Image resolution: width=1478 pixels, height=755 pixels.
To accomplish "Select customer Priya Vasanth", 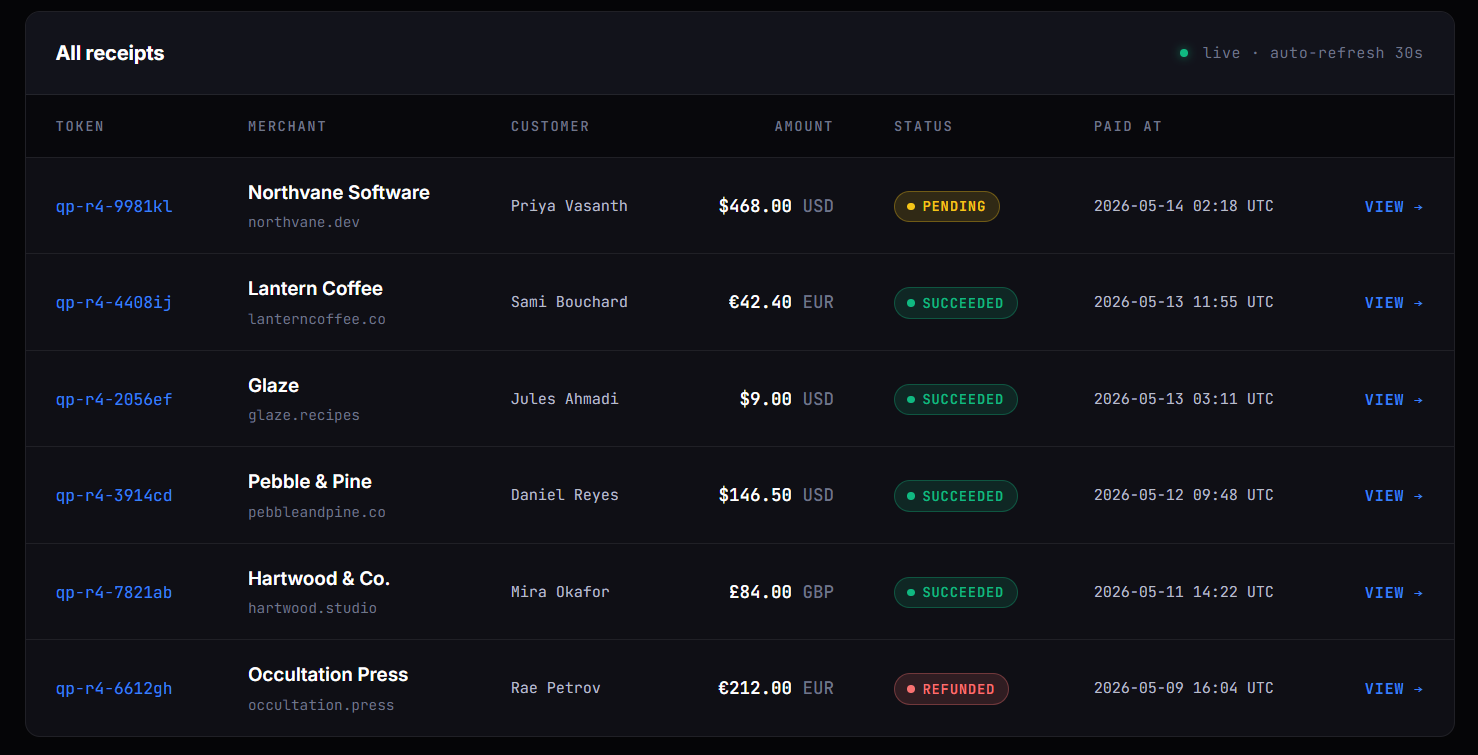I will (569, 206).
